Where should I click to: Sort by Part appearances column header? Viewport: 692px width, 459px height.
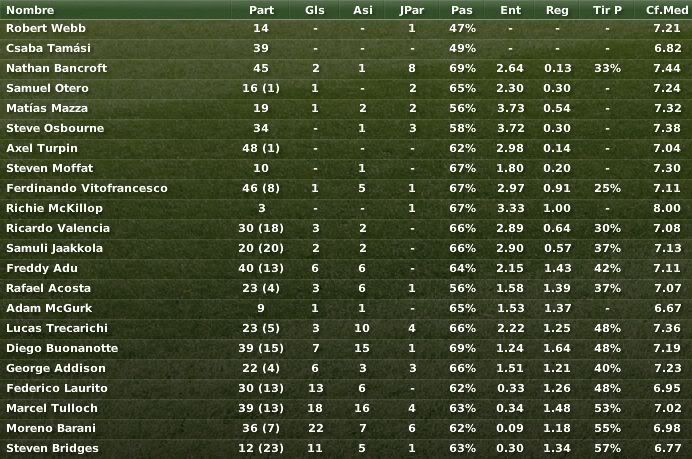(261, 10)
